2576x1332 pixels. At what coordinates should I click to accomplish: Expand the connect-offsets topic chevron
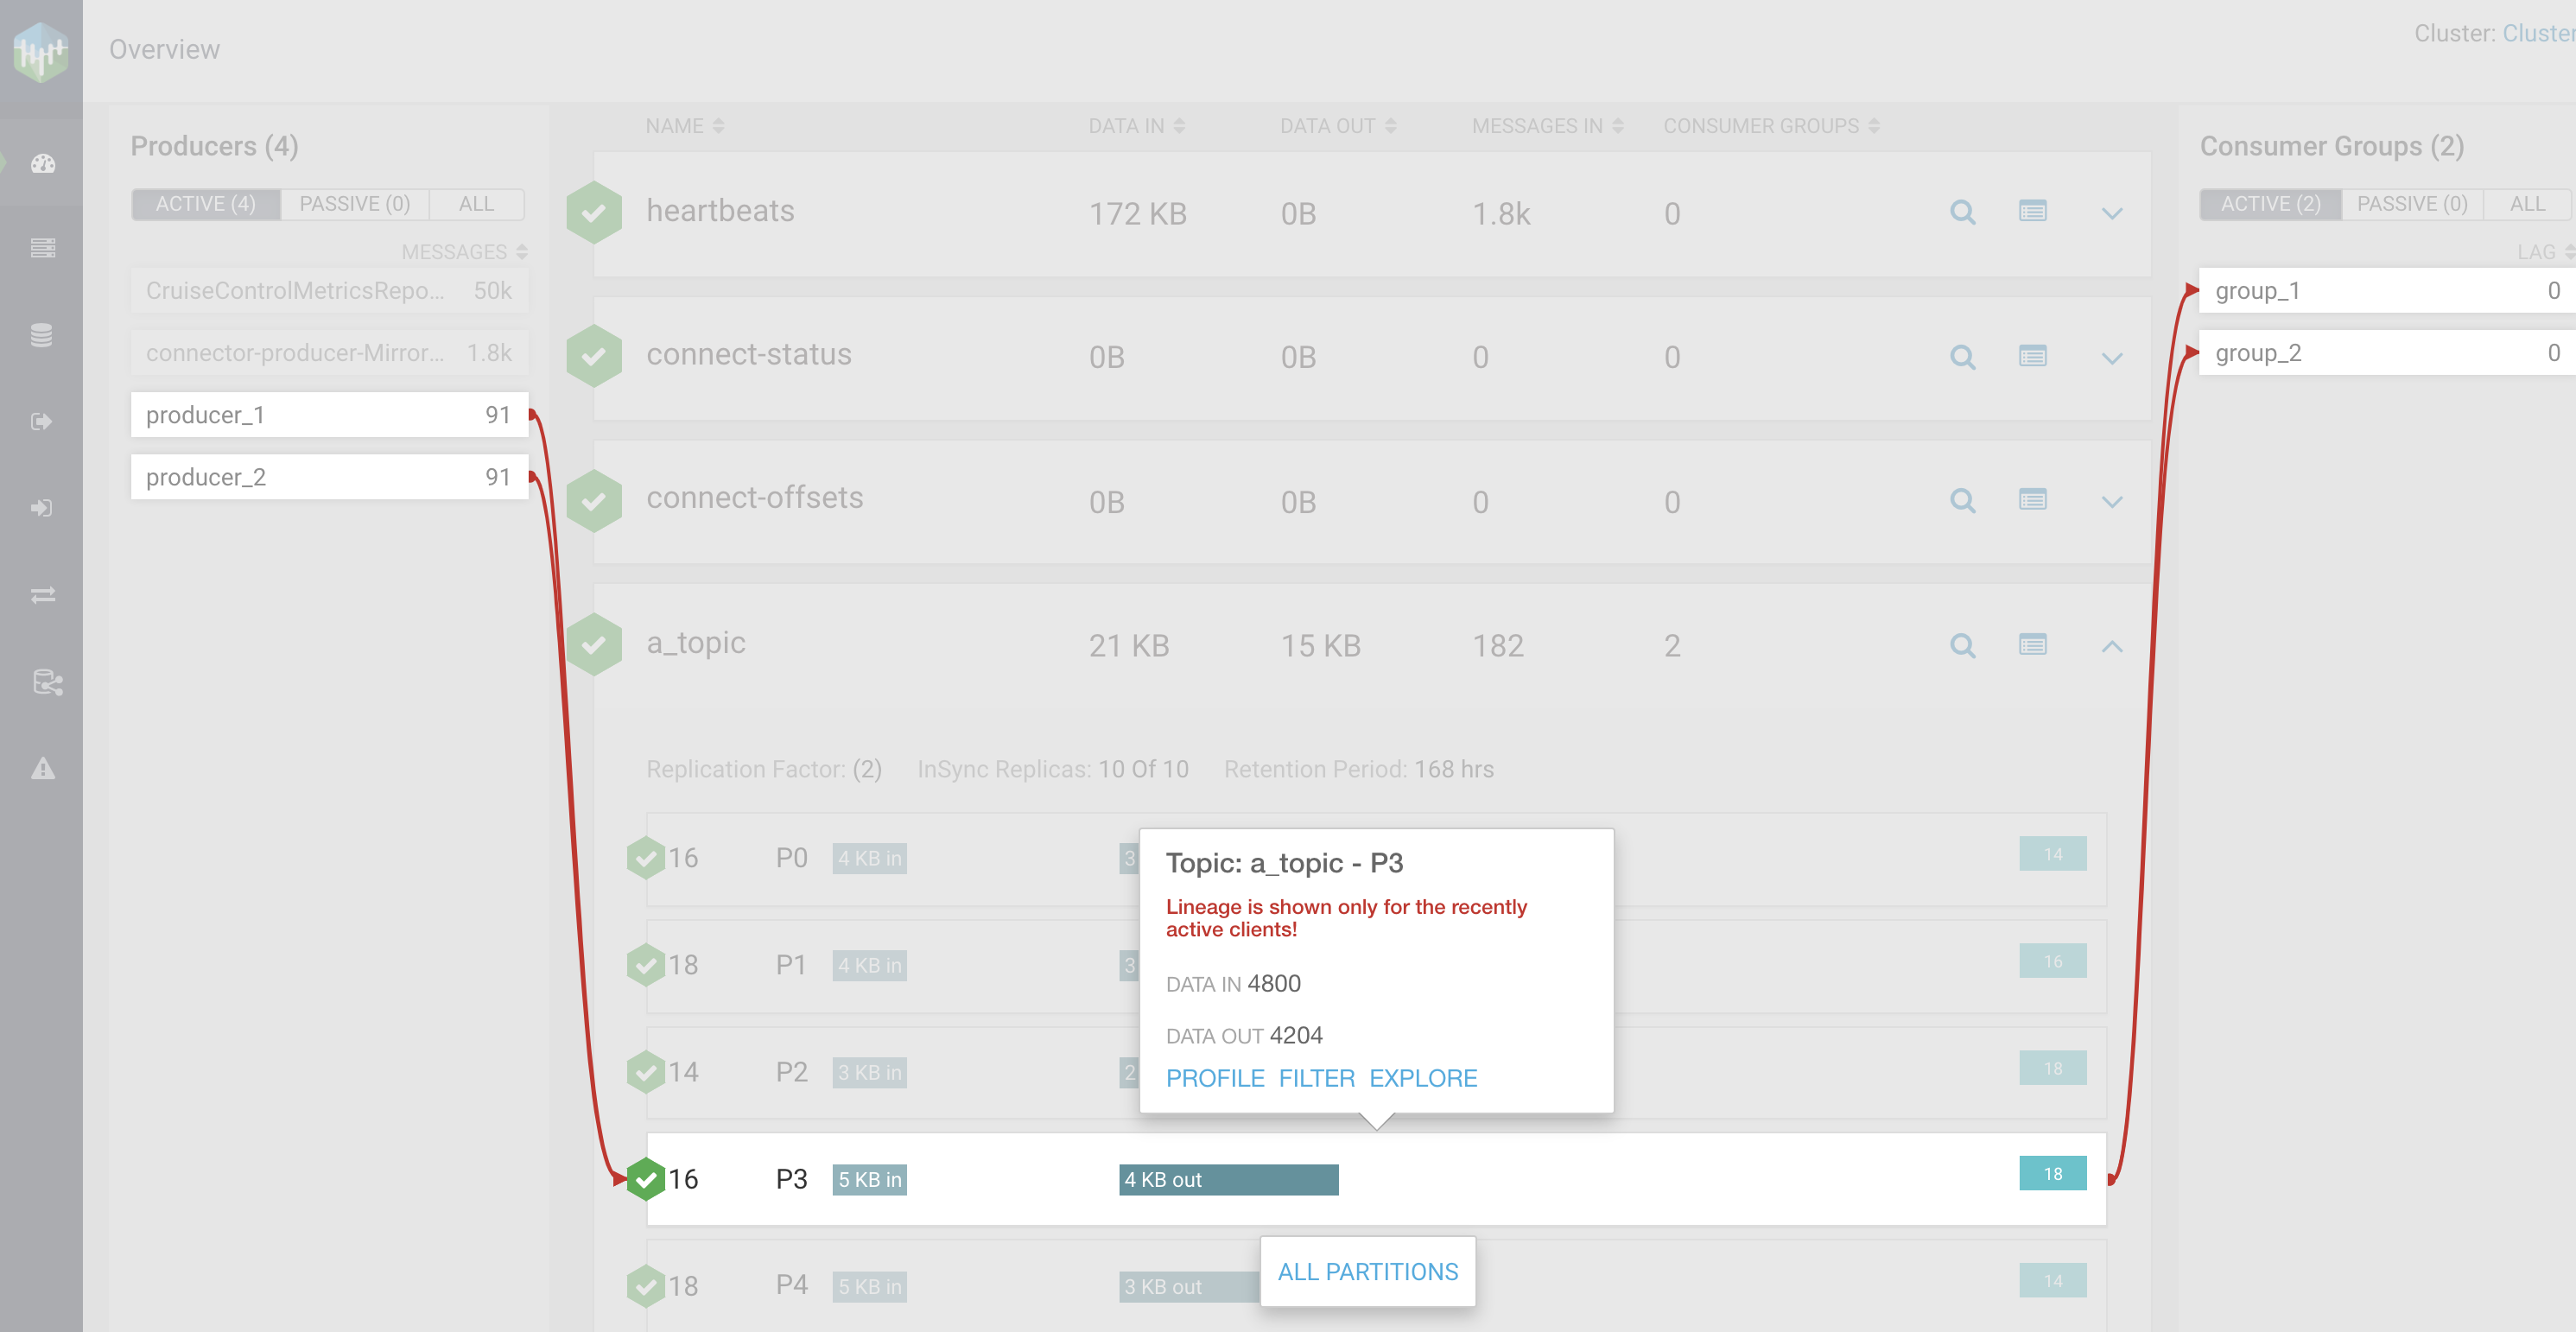tap(2111, 502)
